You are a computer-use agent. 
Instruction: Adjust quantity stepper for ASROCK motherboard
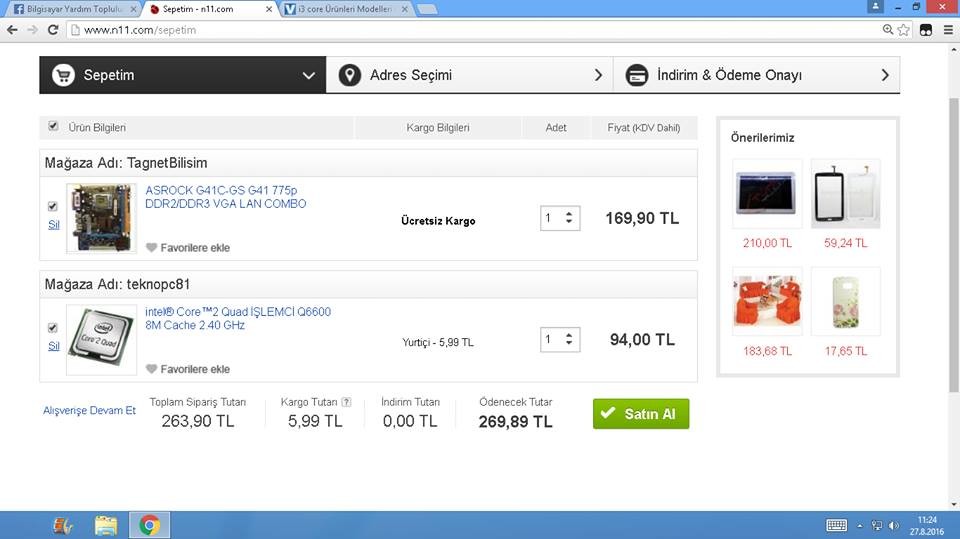[x=569, y=218]
